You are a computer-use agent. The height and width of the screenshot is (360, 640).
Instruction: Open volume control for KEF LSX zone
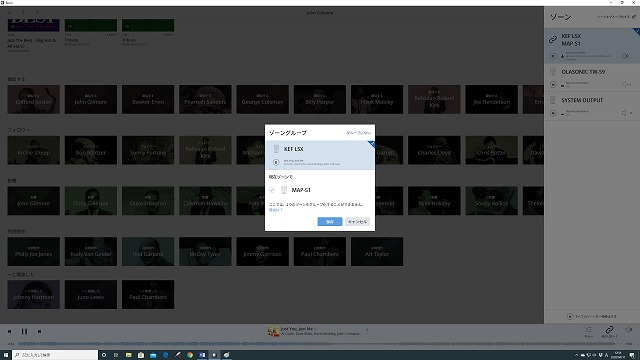click(625, 56)
